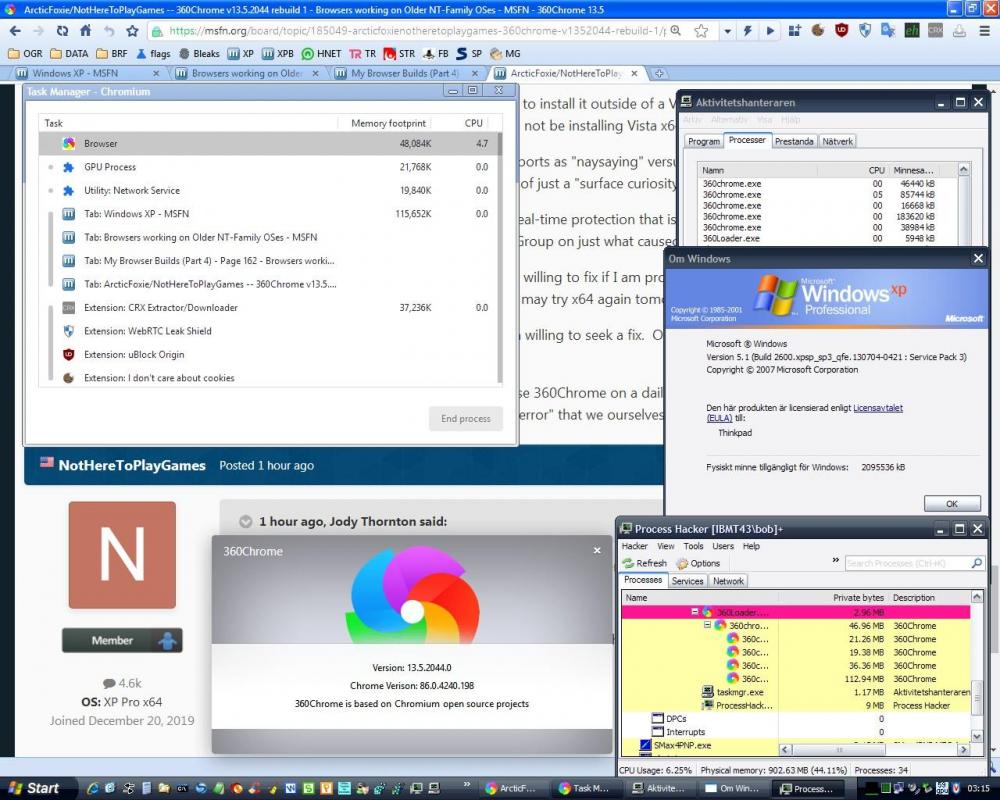
Task: Click the Reload page icon in toolbar
Action: tap(62, 30)
